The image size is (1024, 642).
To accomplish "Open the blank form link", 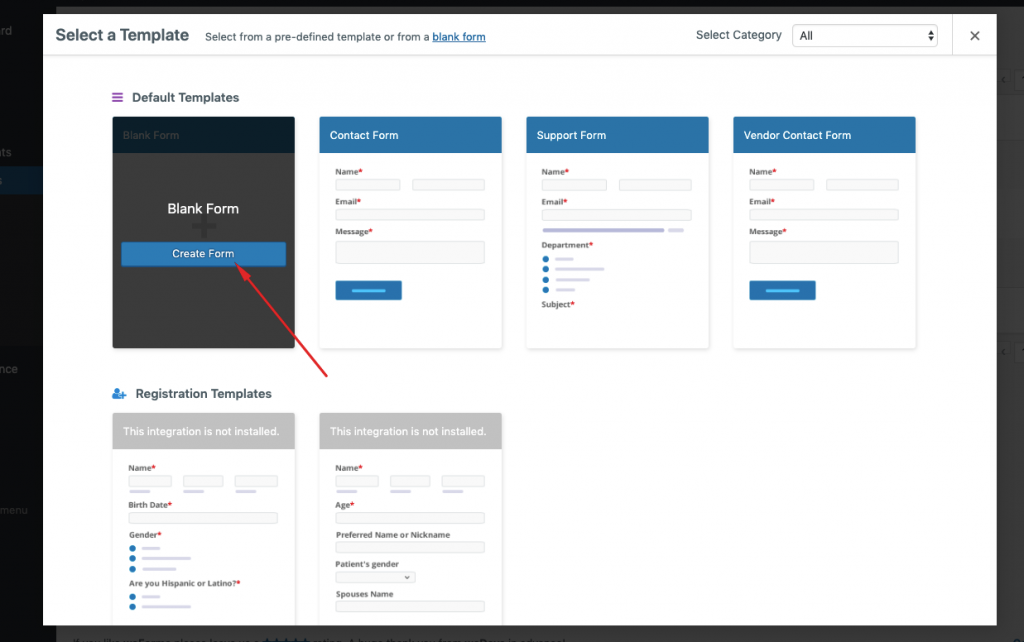I will point(458,37).
